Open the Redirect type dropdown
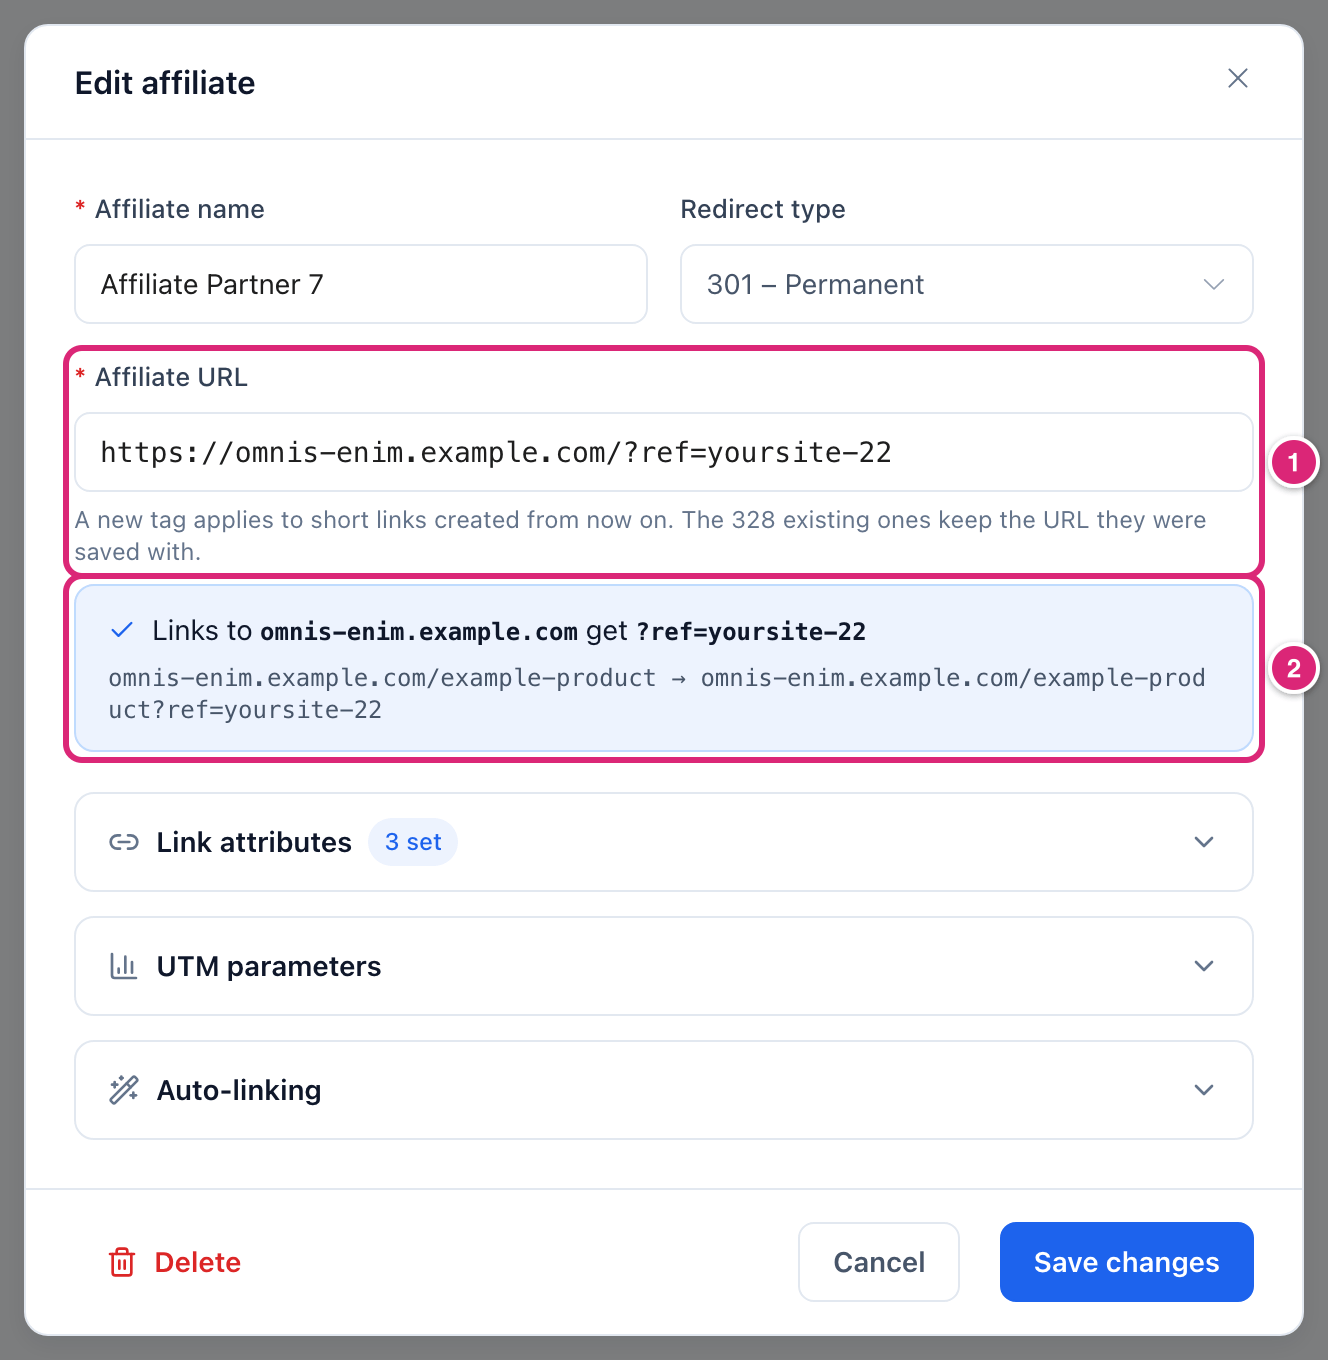The image size is (1328, 1360). point(966,284)
